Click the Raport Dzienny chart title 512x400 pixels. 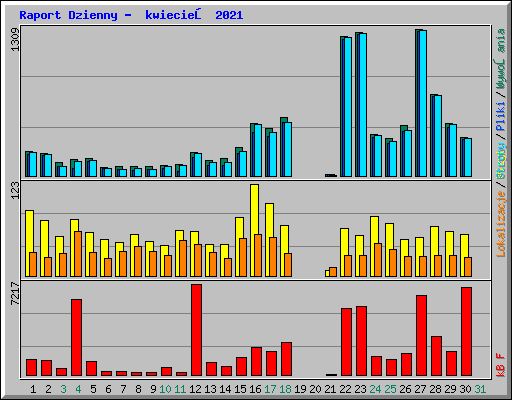(131, 15)
